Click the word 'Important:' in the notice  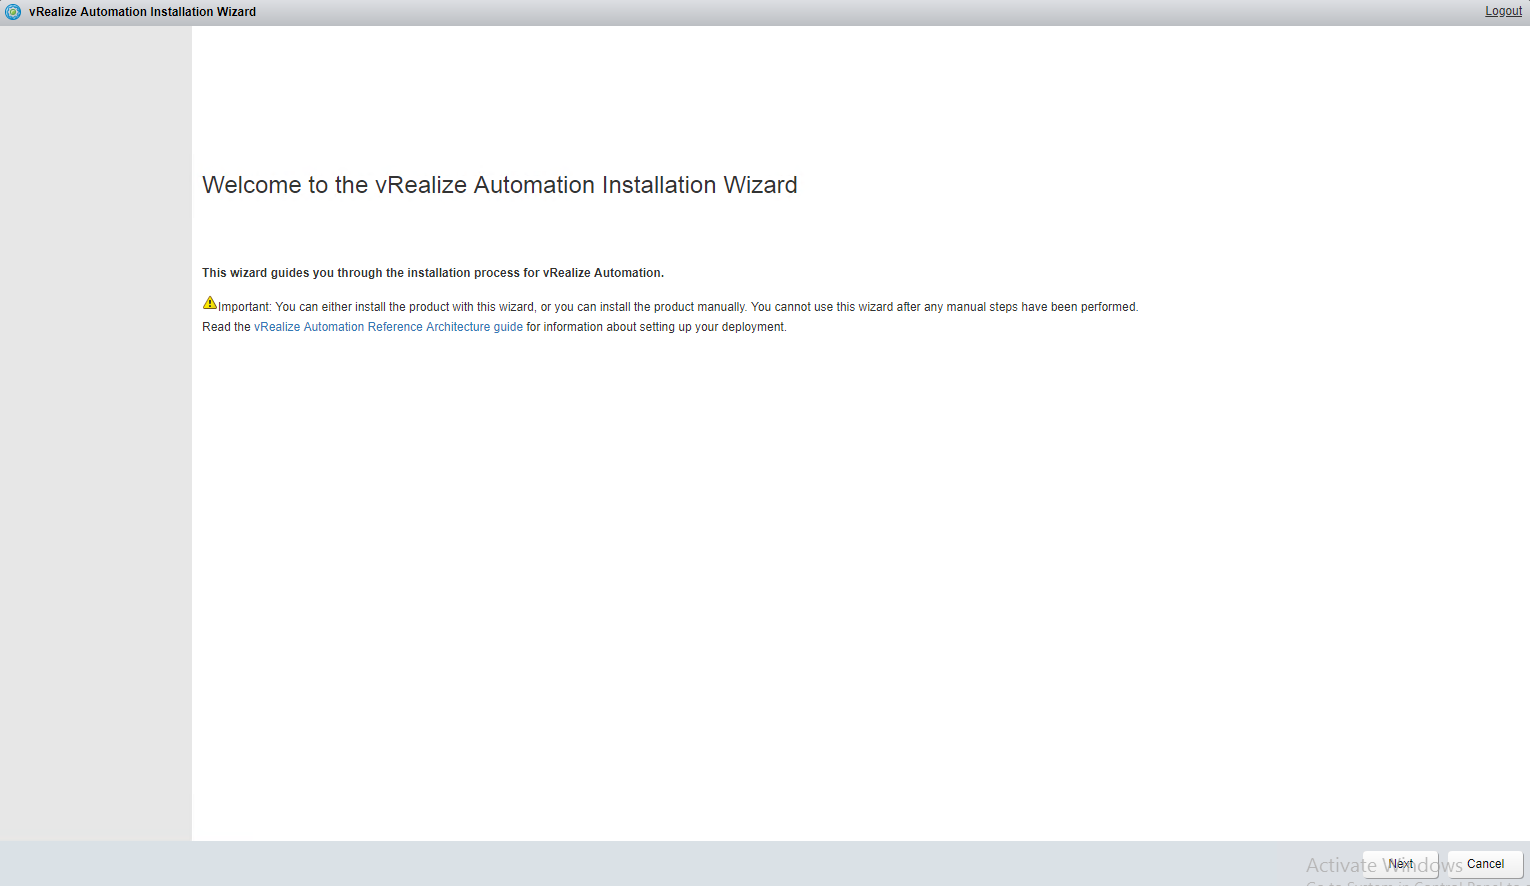pos(245,307)
